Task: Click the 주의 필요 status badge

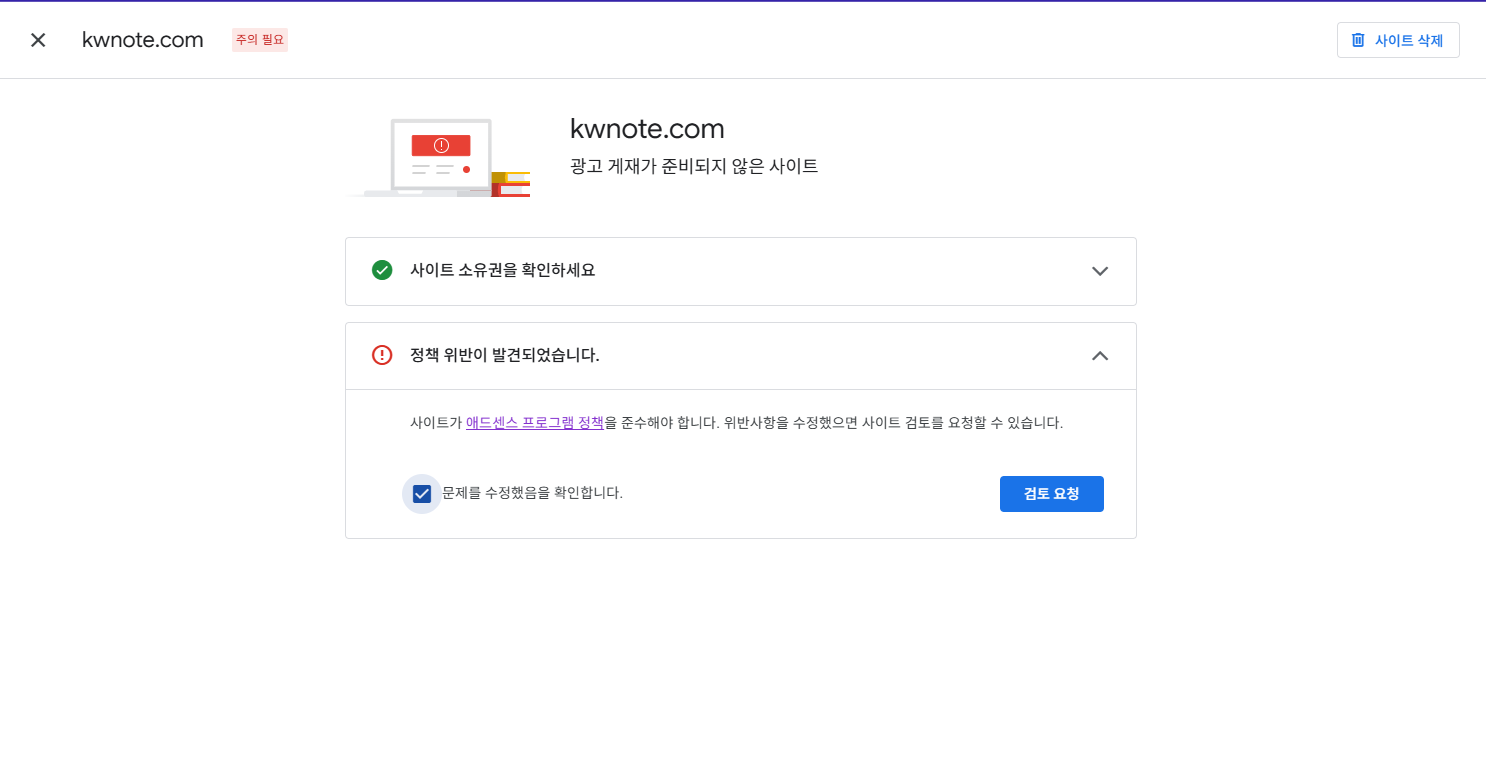Action: tap(260, 40)
